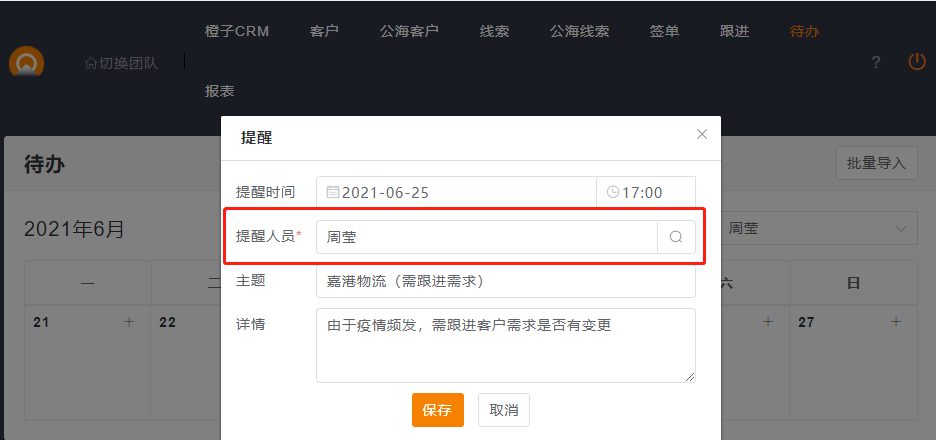The image size is (936, 440).
Task: Click the 批量导入 button
Action: (876, 163)
